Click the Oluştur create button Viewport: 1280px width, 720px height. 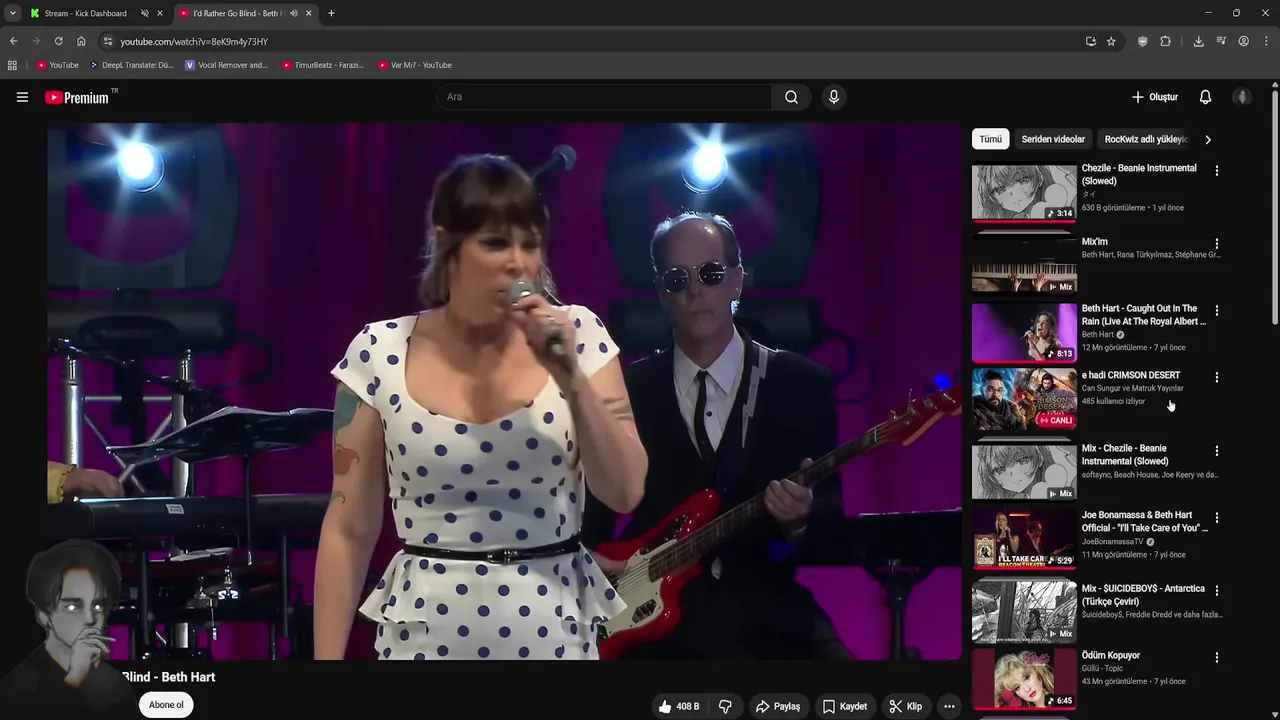(x=1155, y=97)
